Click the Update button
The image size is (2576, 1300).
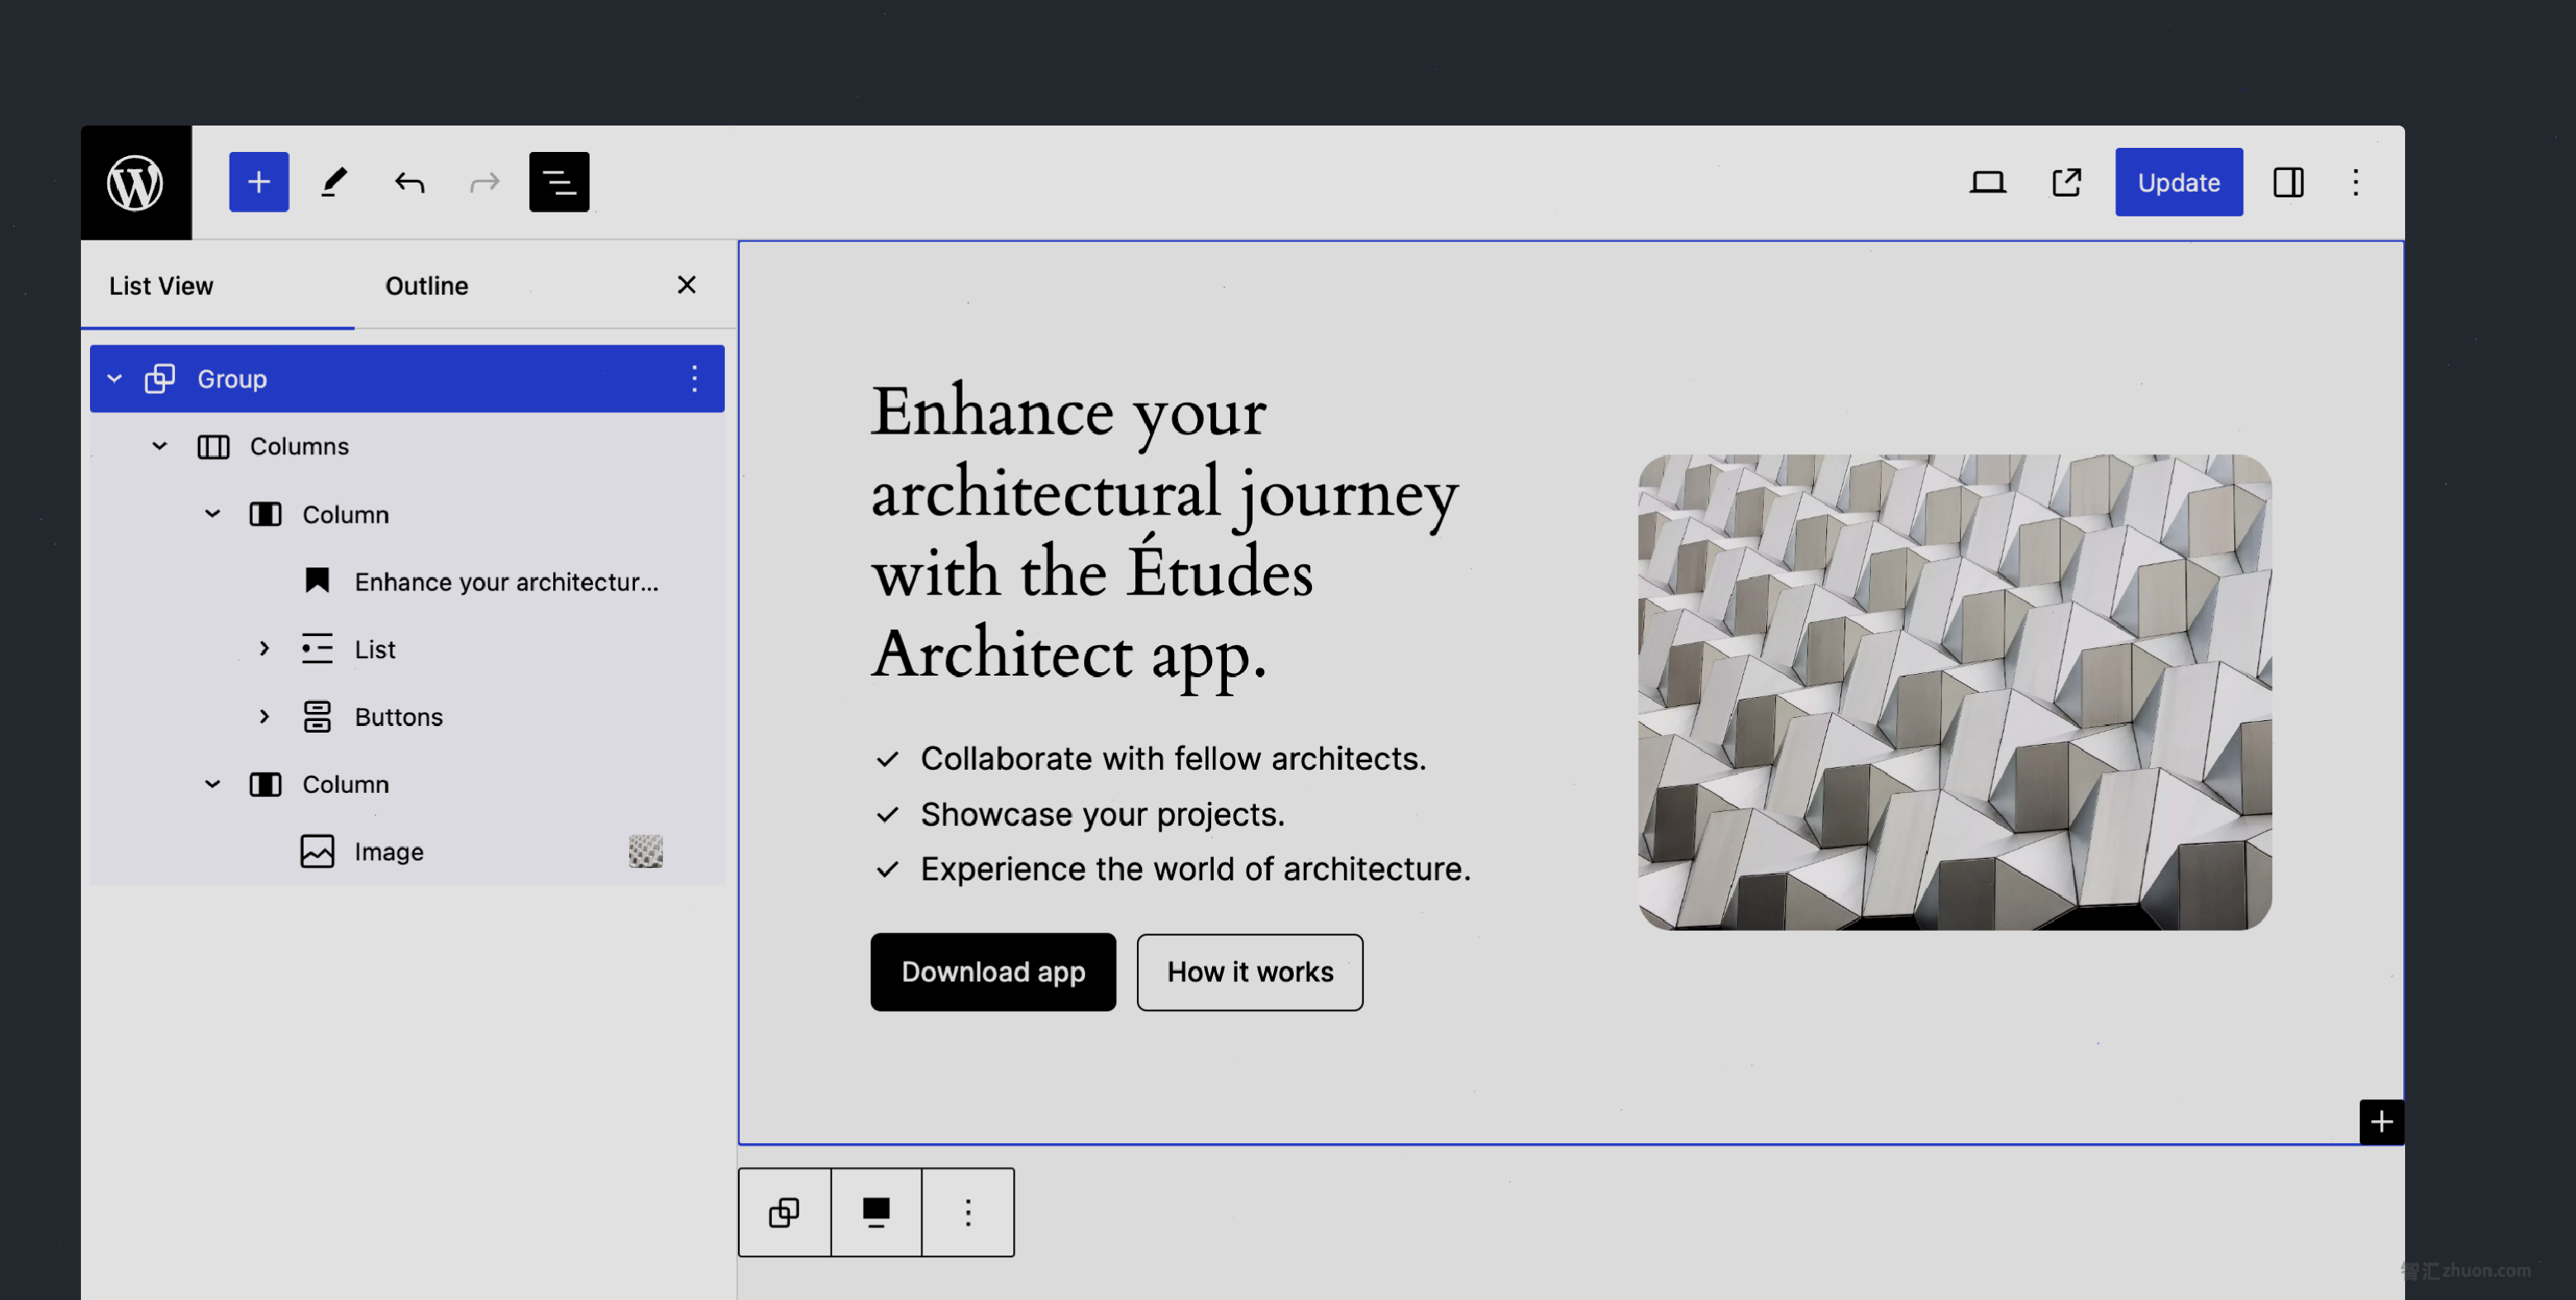coord(2178,181)
